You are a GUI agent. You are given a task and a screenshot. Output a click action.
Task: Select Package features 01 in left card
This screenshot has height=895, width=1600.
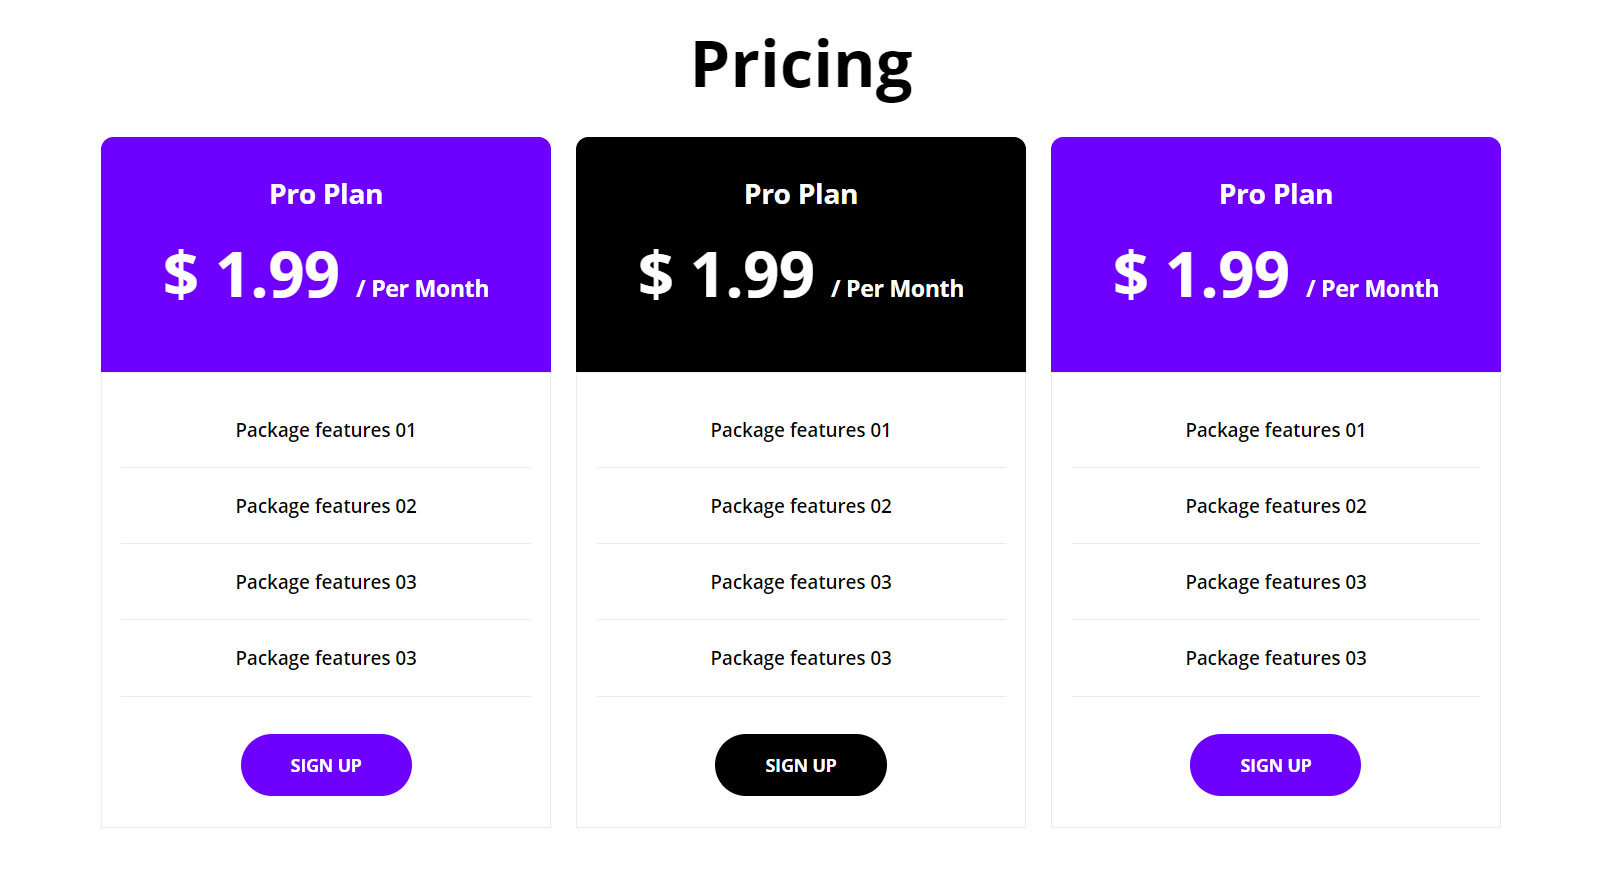(326, 430)
